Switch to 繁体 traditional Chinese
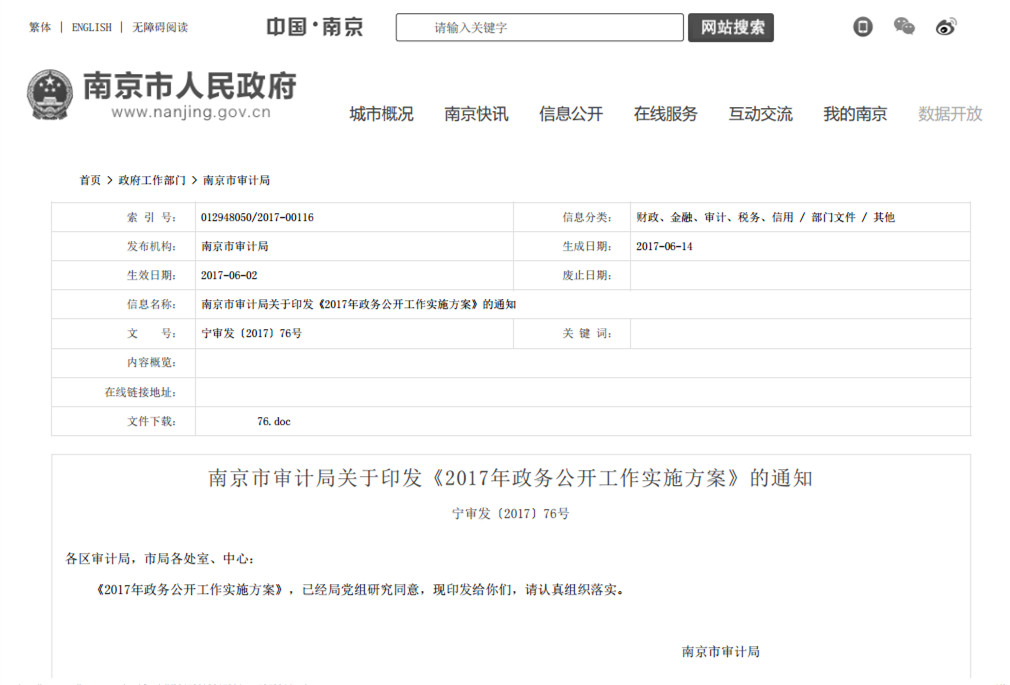The width and height of the screenshot is (1010, 685). click(40, 27)
